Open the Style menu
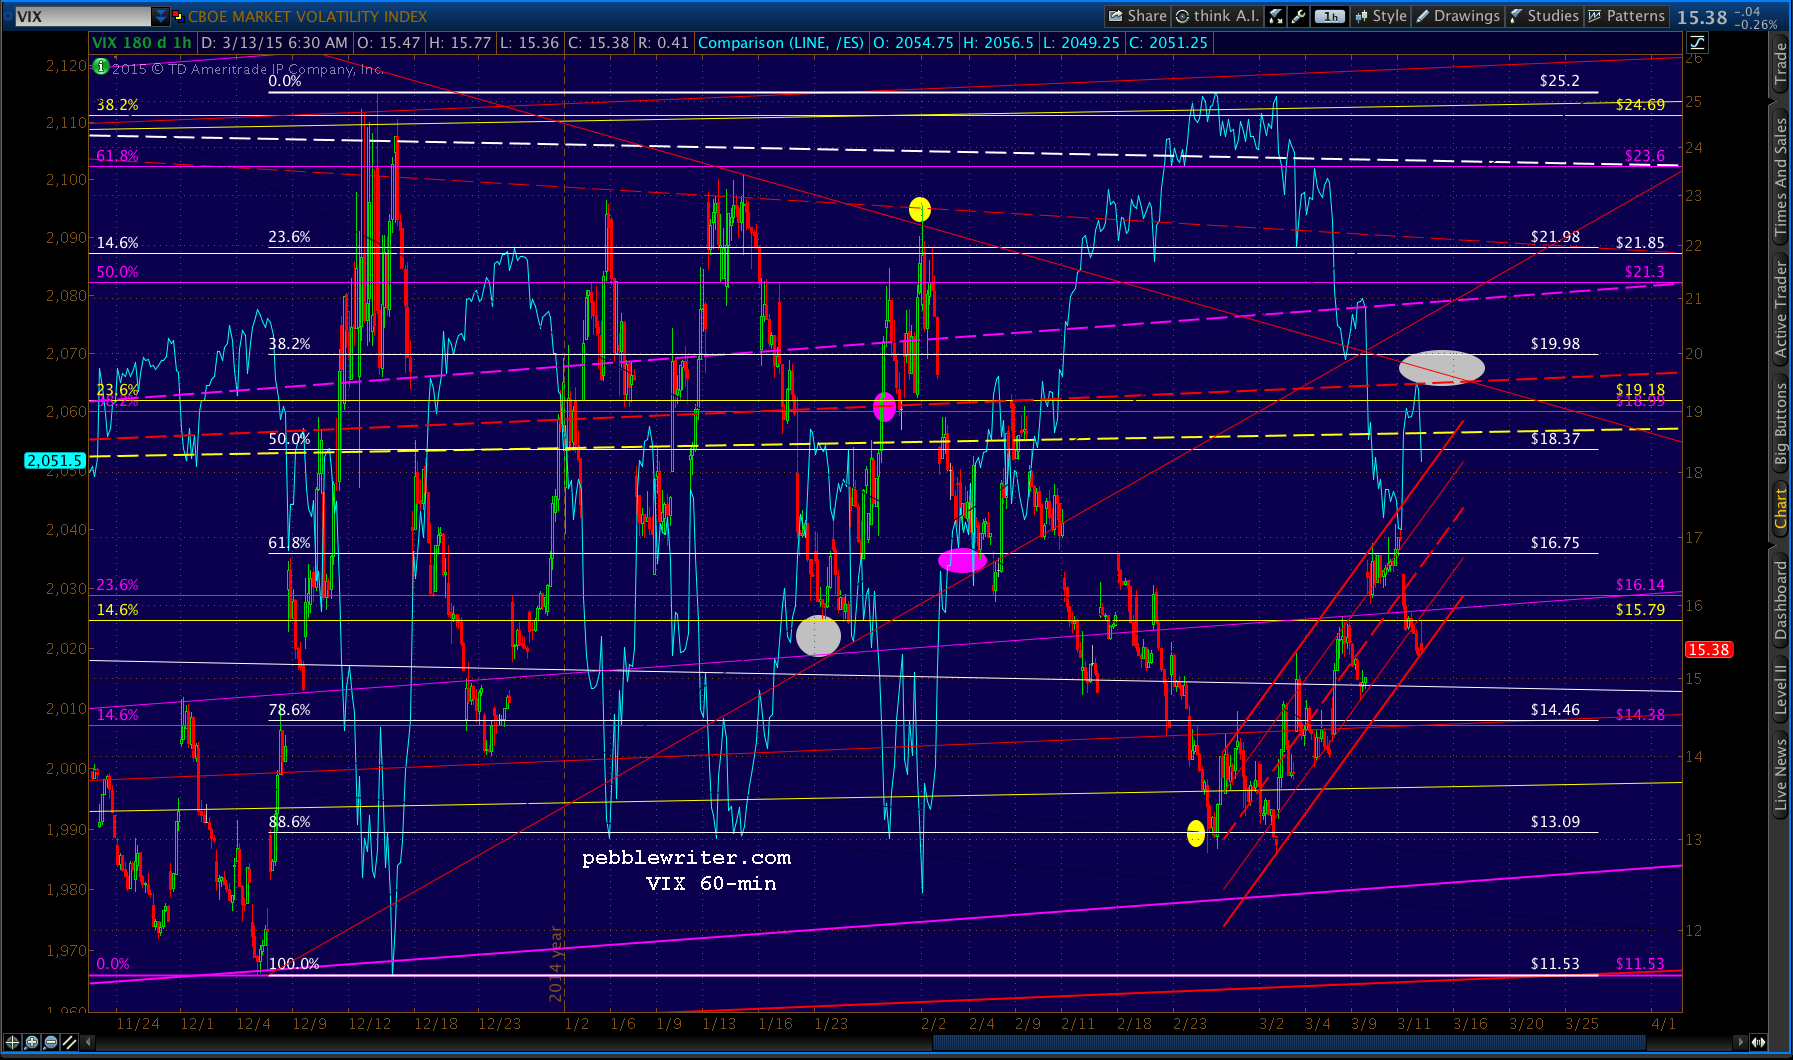The height and width of the screenshot is (1060, 1793). 1380,16
